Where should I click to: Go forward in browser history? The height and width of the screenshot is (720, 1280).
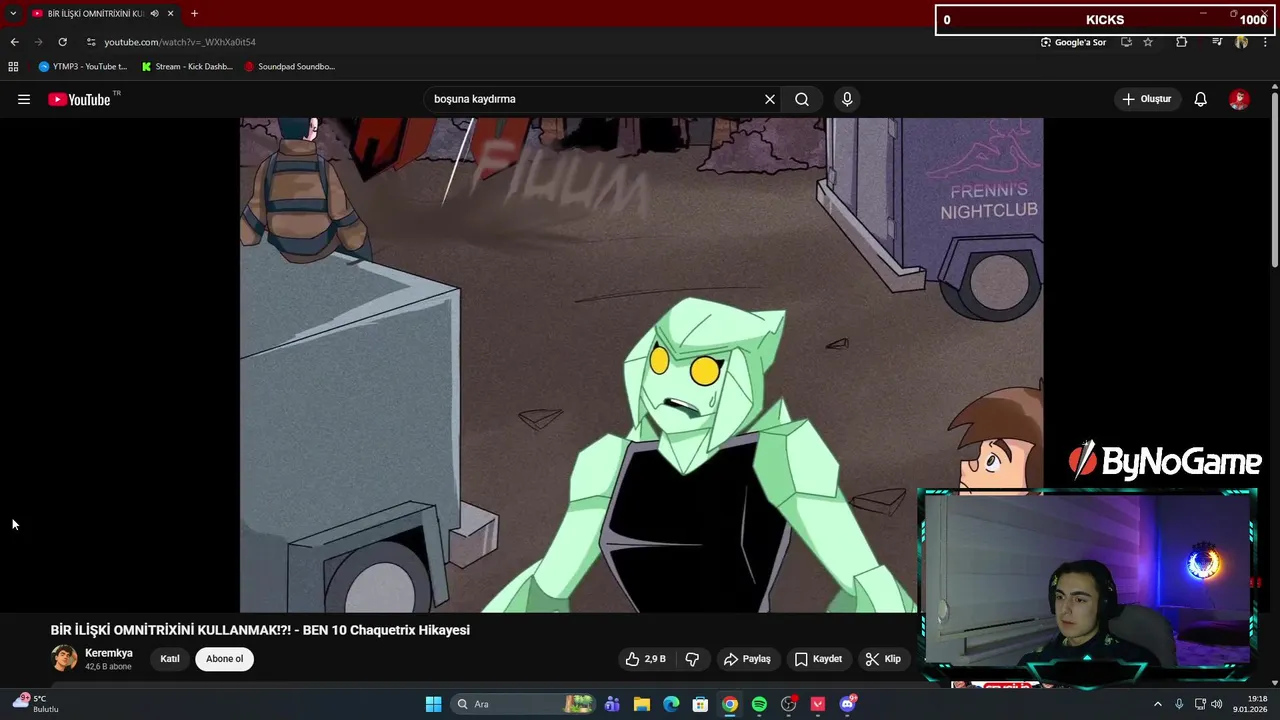click(x=38, y=42)
